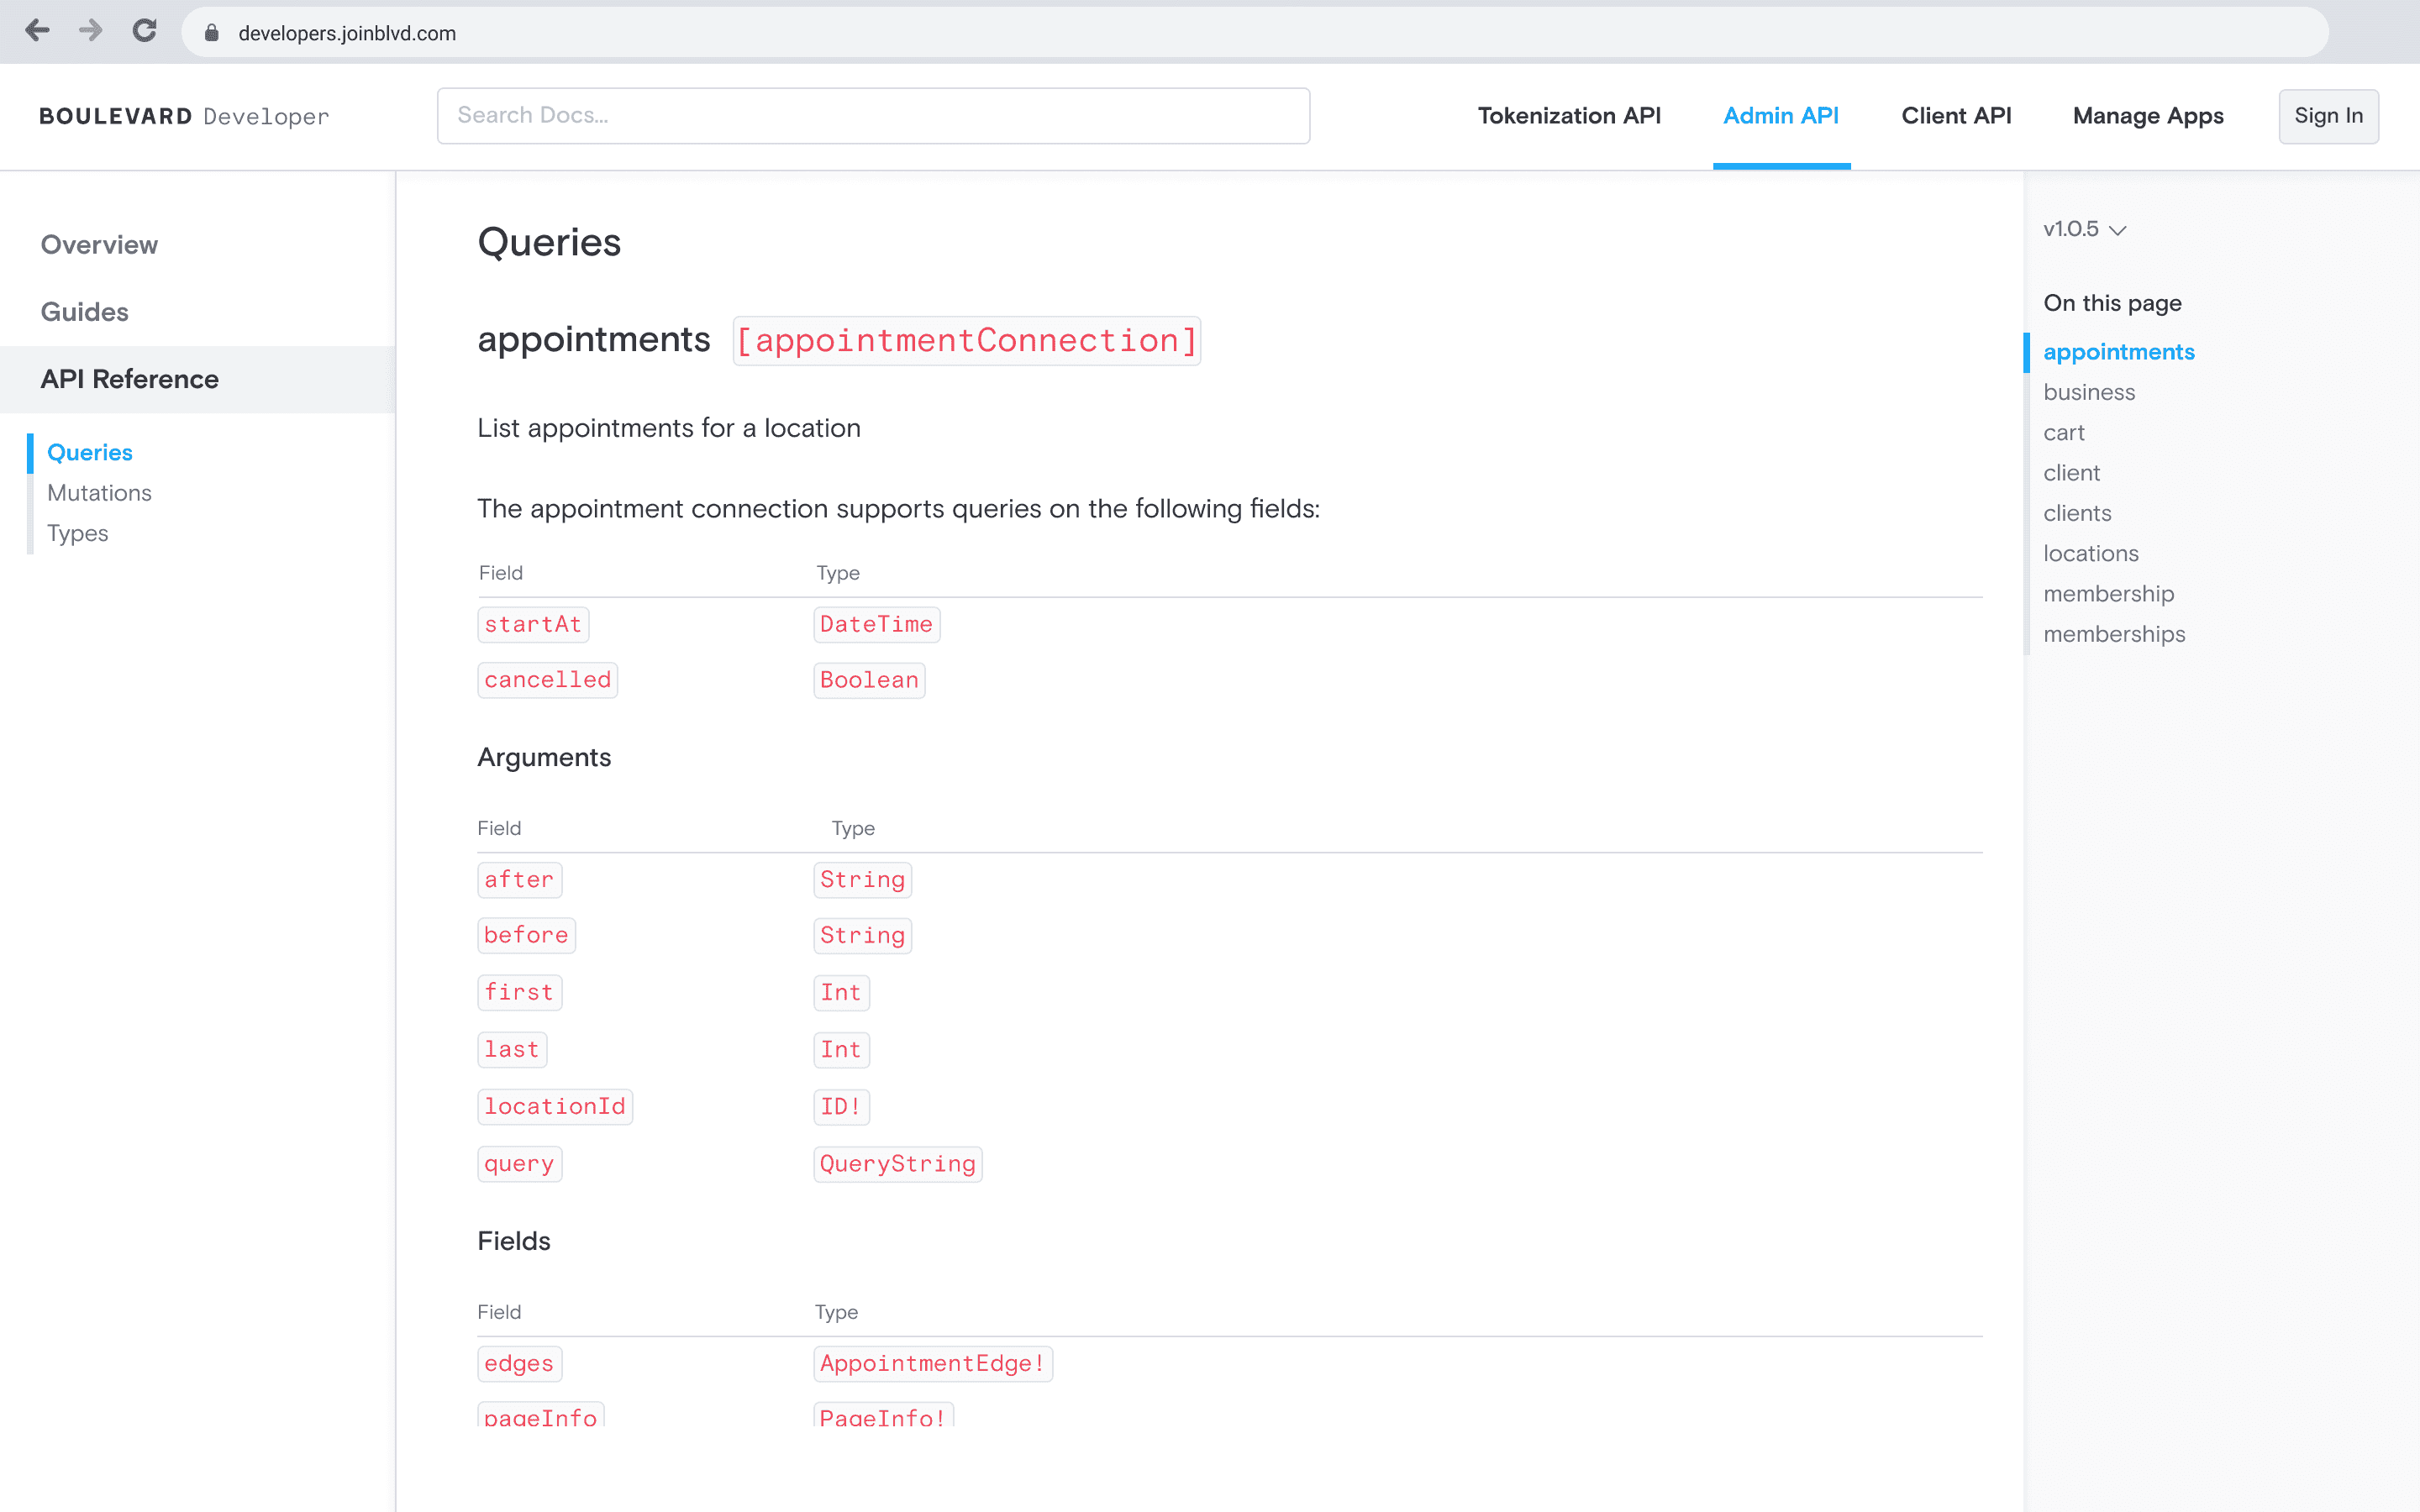This screenshot has width=2420, height=1512.
Task: Click the Sign In button
Action: (x=2327, y=116)
